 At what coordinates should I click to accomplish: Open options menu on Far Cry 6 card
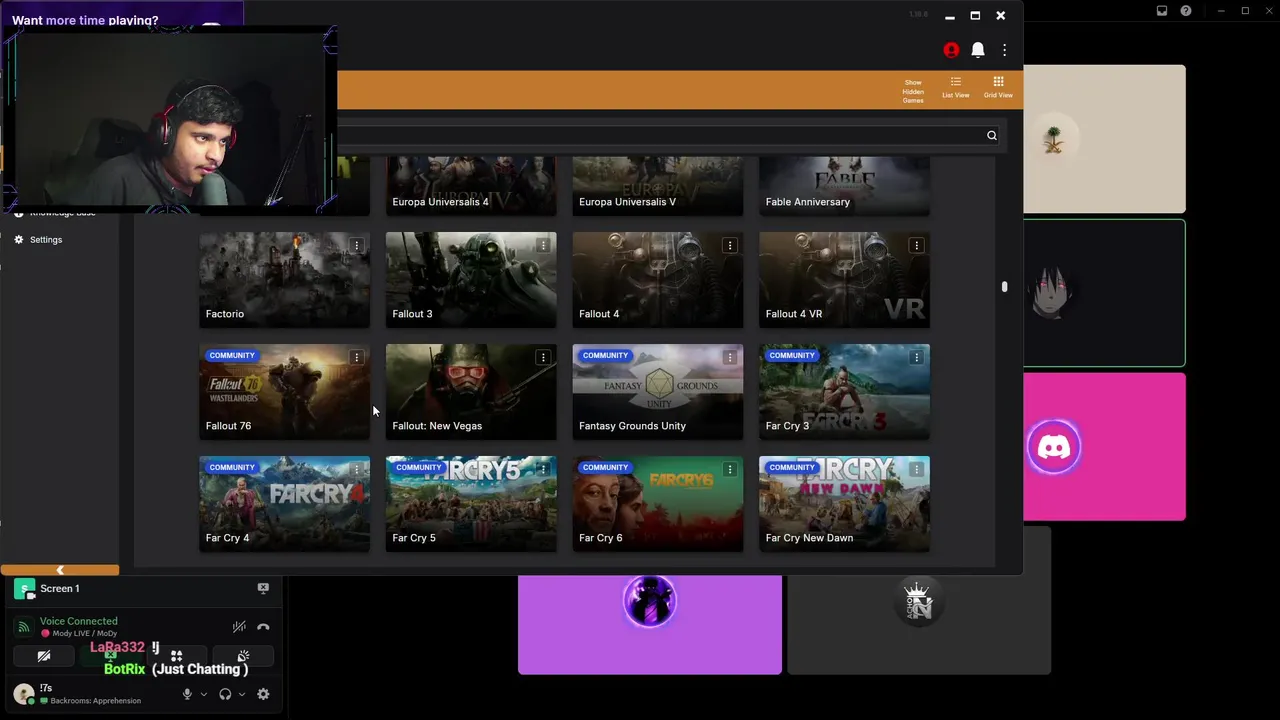730,469
